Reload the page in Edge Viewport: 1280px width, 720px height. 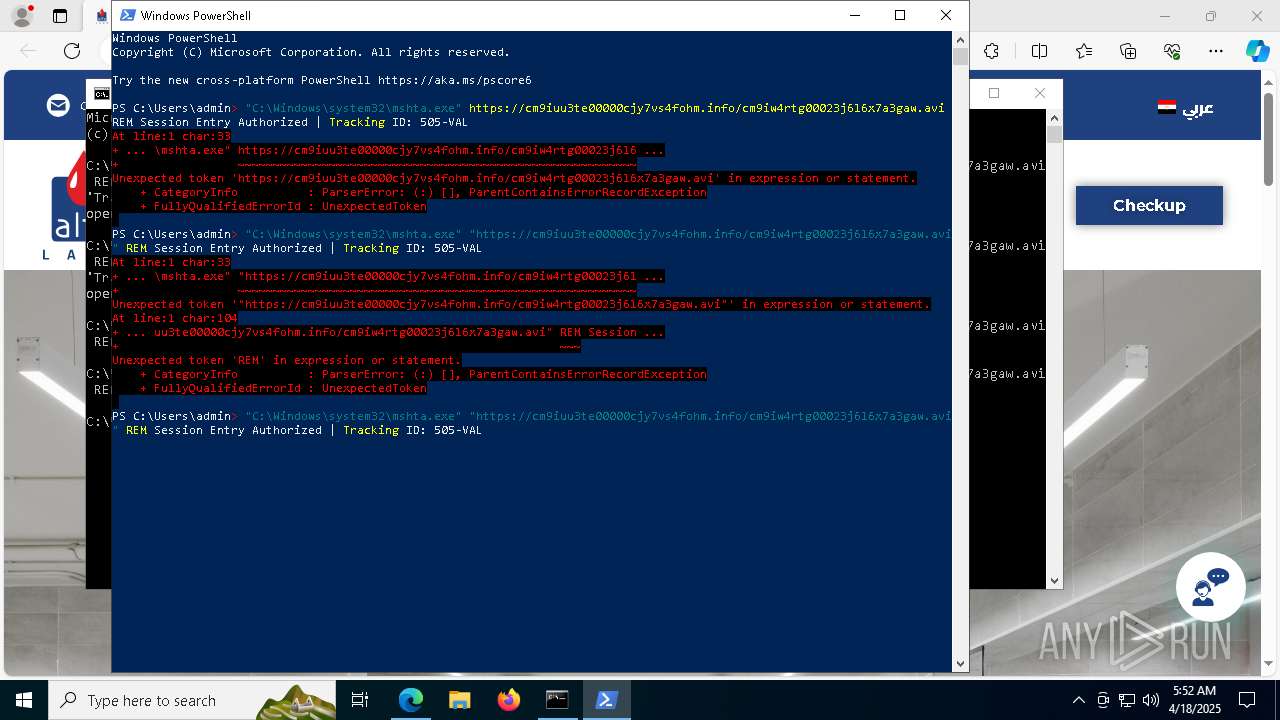[72, 51]
